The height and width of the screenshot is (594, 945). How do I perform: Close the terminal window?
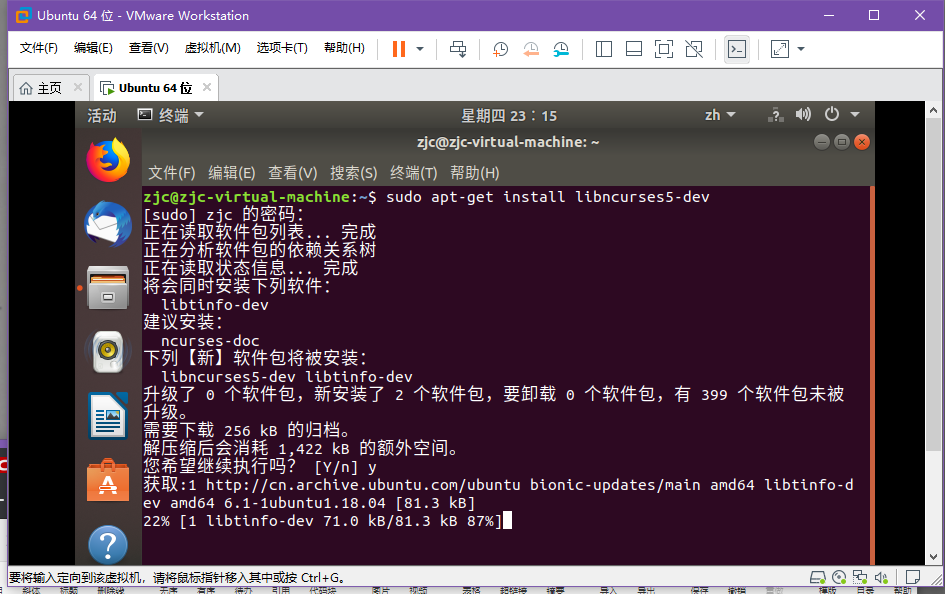(x=862, y=142)
